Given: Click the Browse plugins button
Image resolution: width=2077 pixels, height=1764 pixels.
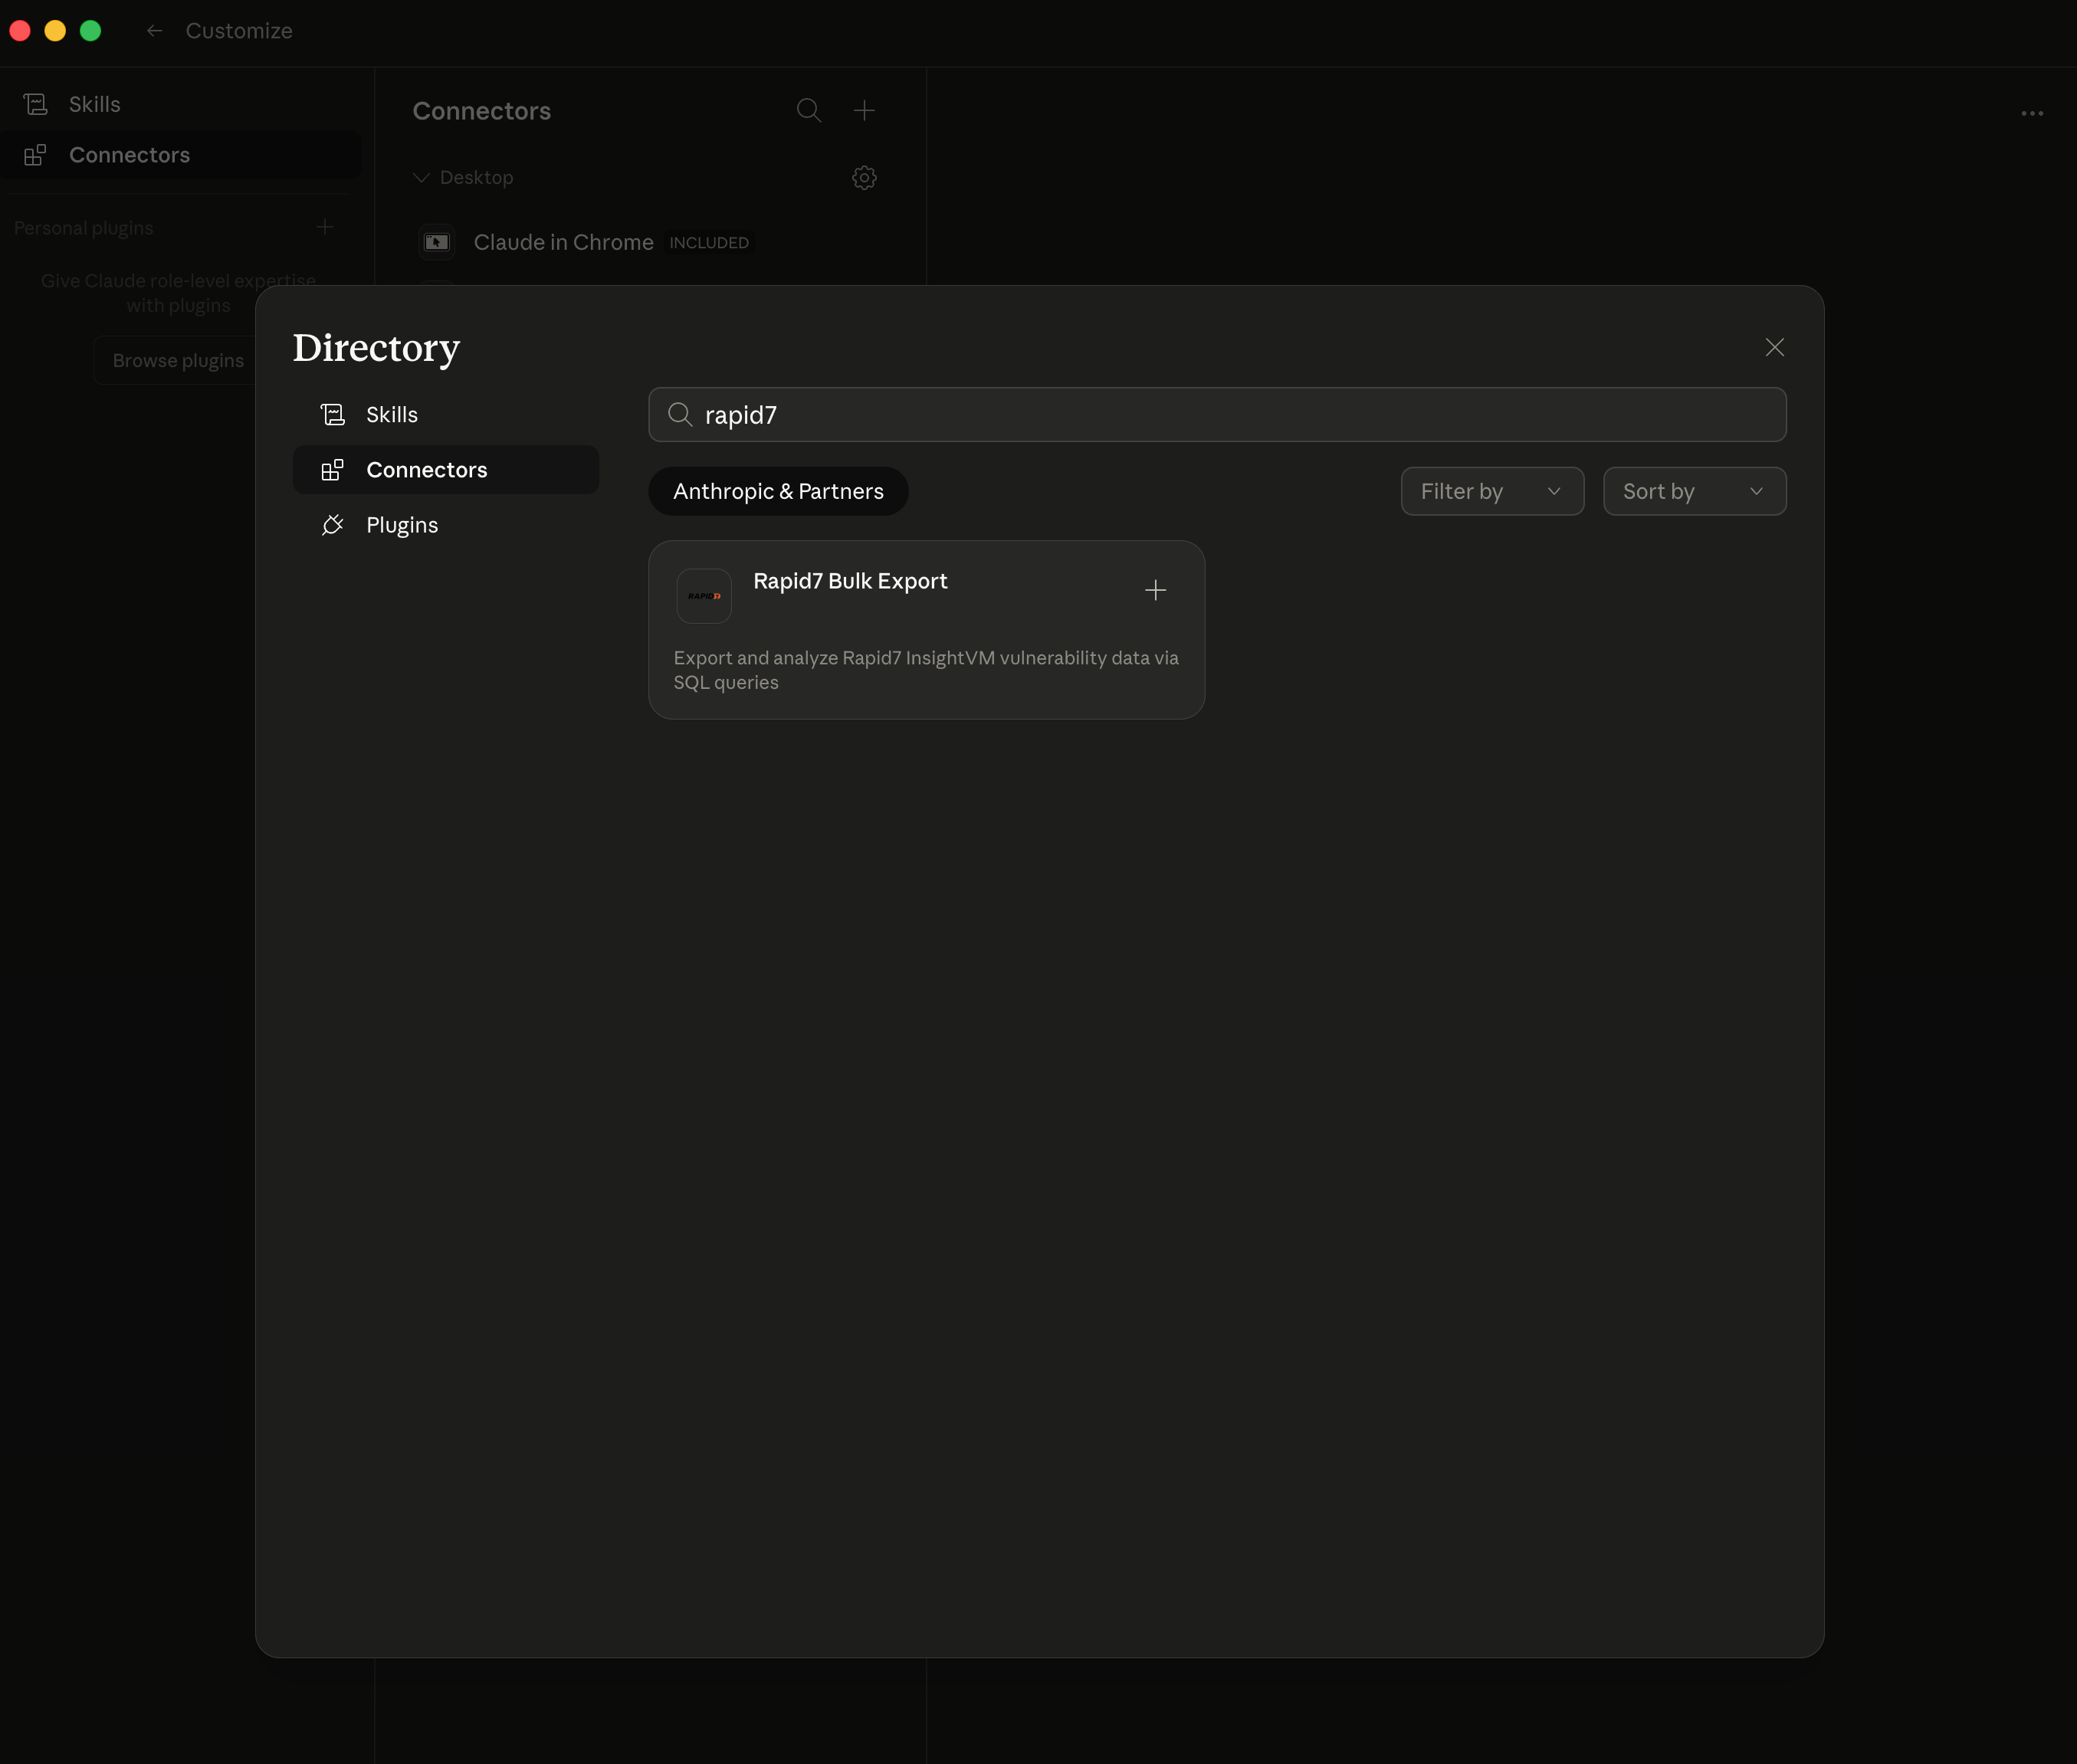Looking at the screenshot, I should coord(178,360).
